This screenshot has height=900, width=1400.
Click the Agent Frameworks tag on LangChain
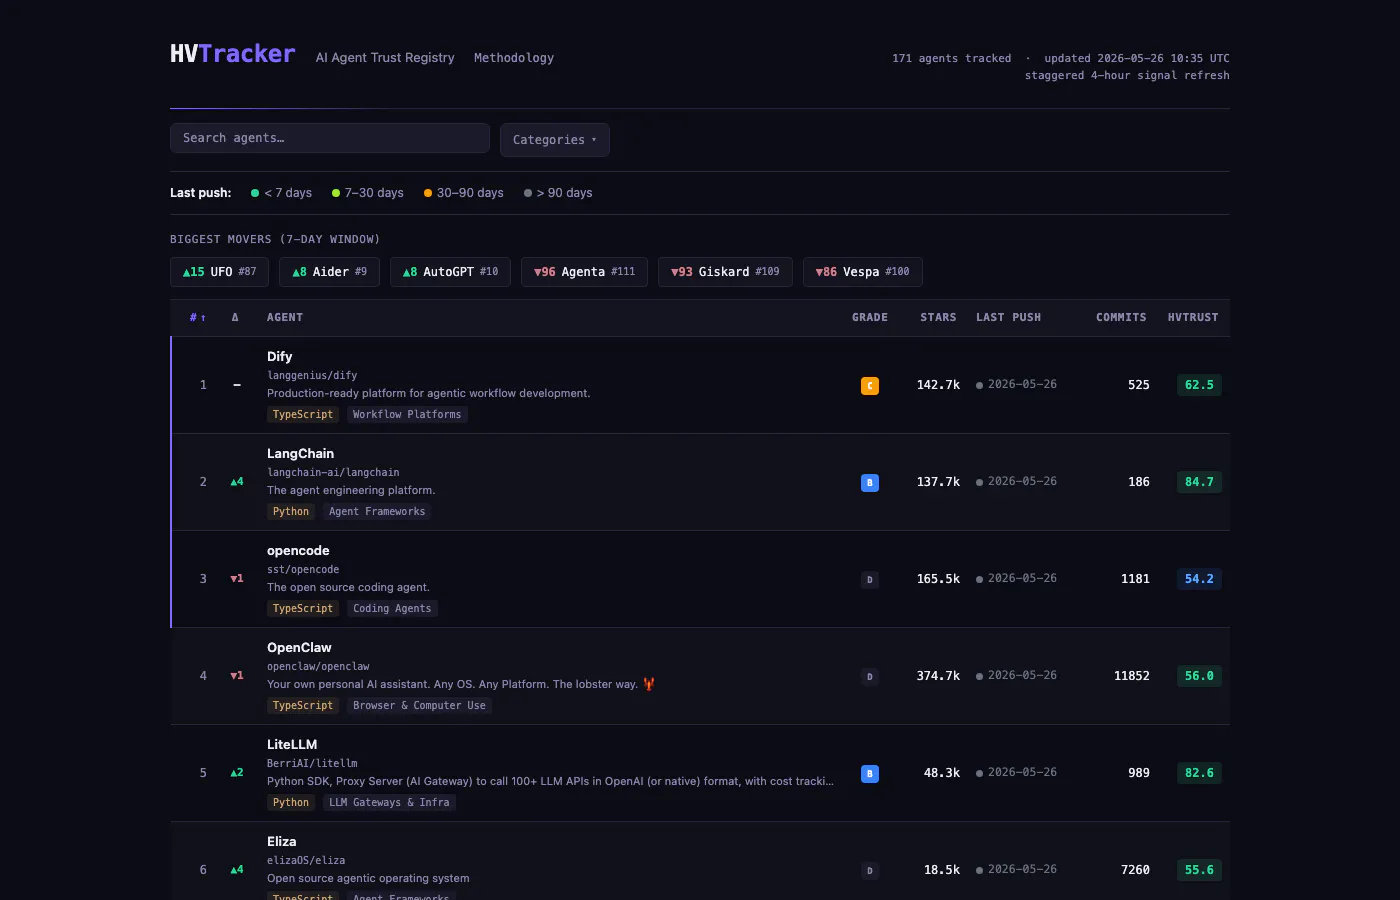pos(377,512)
